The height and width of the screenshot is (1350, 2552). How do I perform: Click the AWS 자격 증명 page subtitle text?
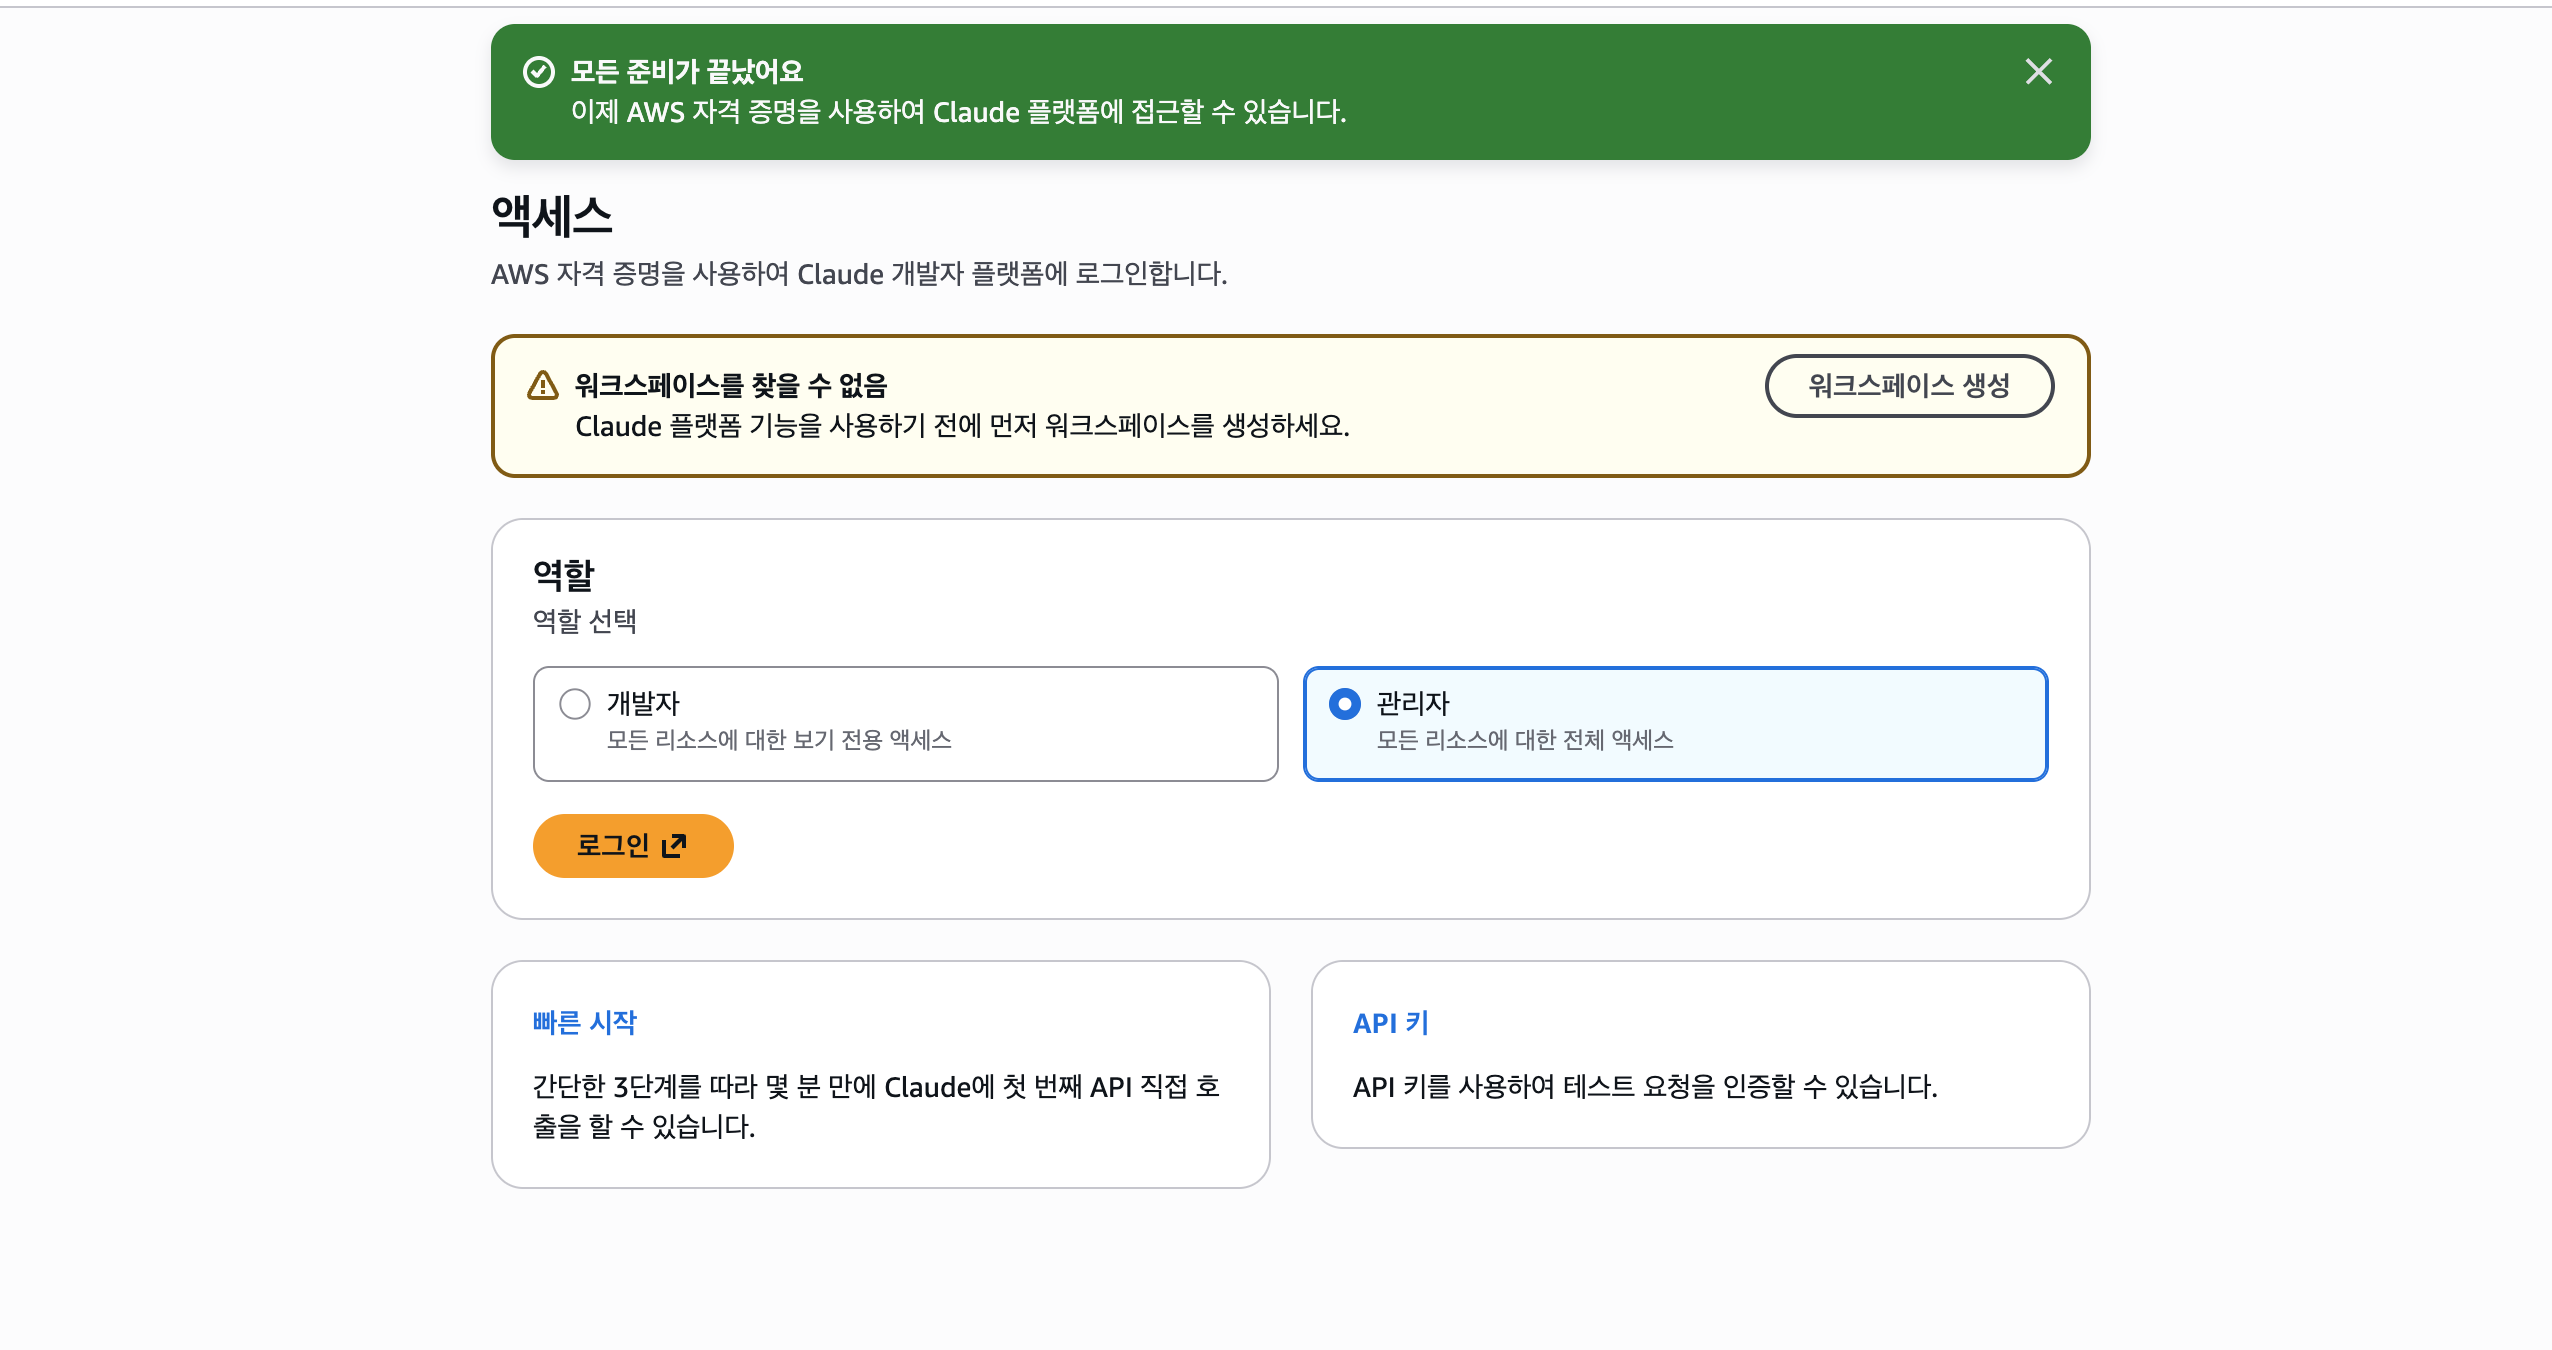tap(859, 274)
